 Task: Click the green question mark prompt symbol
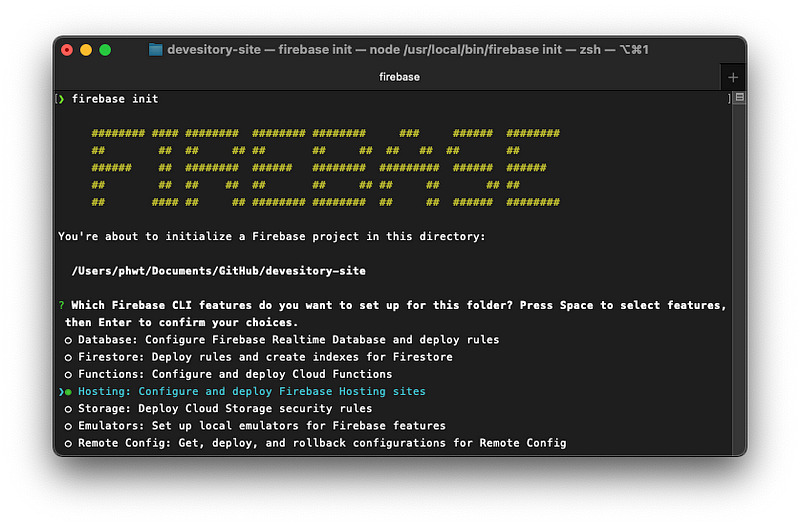[x=61, y=305]
